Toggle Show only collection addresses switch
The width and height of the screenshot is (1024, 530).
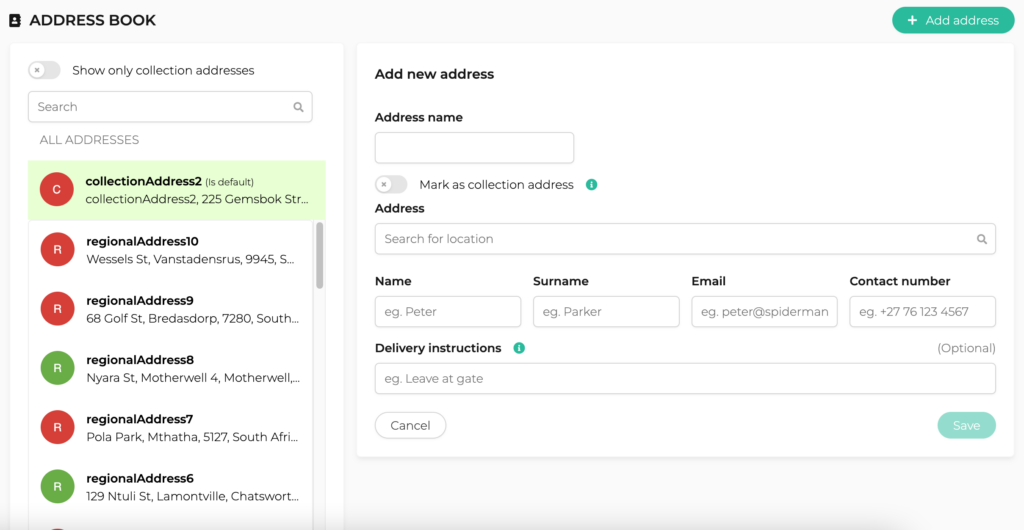(44, 70)
